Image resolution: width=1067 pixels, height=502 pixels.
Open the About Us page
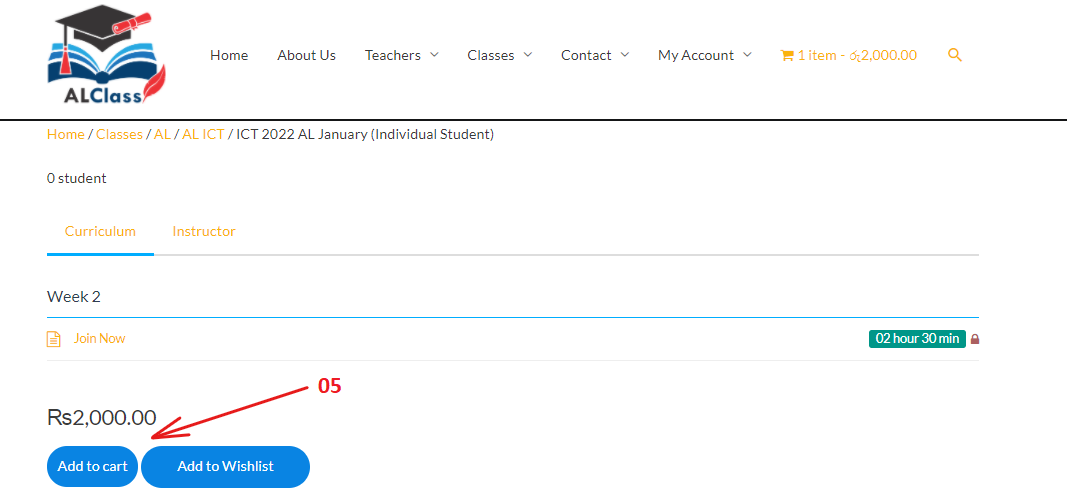pyautogui.click(x=306, y=55)
